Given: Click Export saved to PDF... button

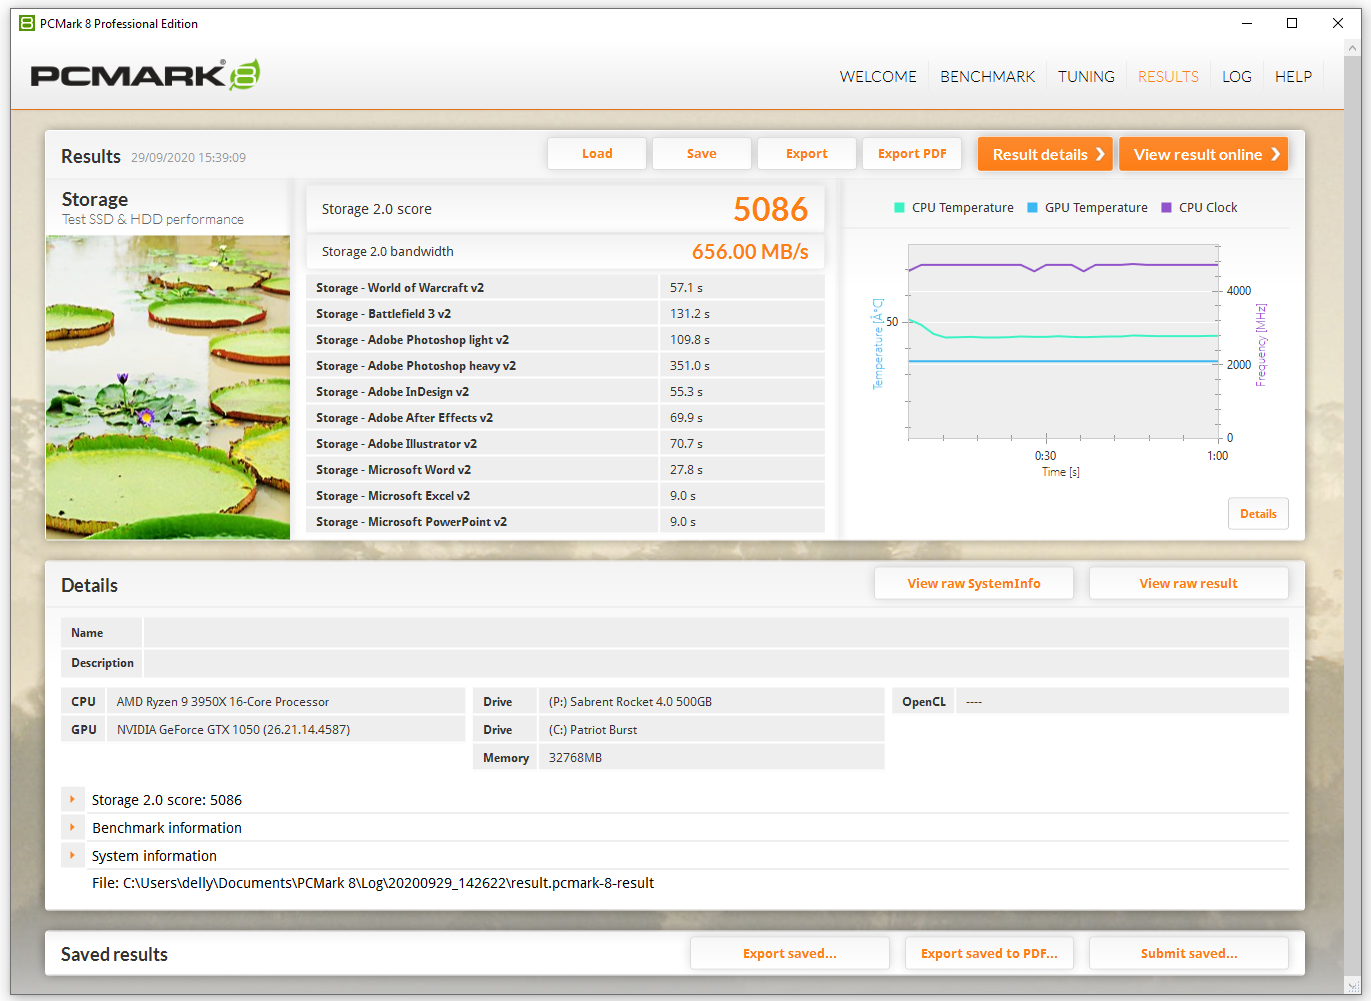Looking at the screenshot, I should point(989,954).
